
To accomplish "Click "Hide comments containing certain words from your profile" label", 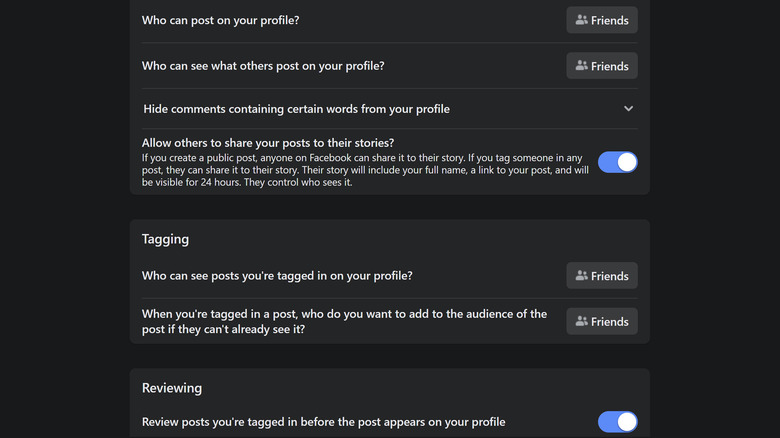I will point(296,108).
